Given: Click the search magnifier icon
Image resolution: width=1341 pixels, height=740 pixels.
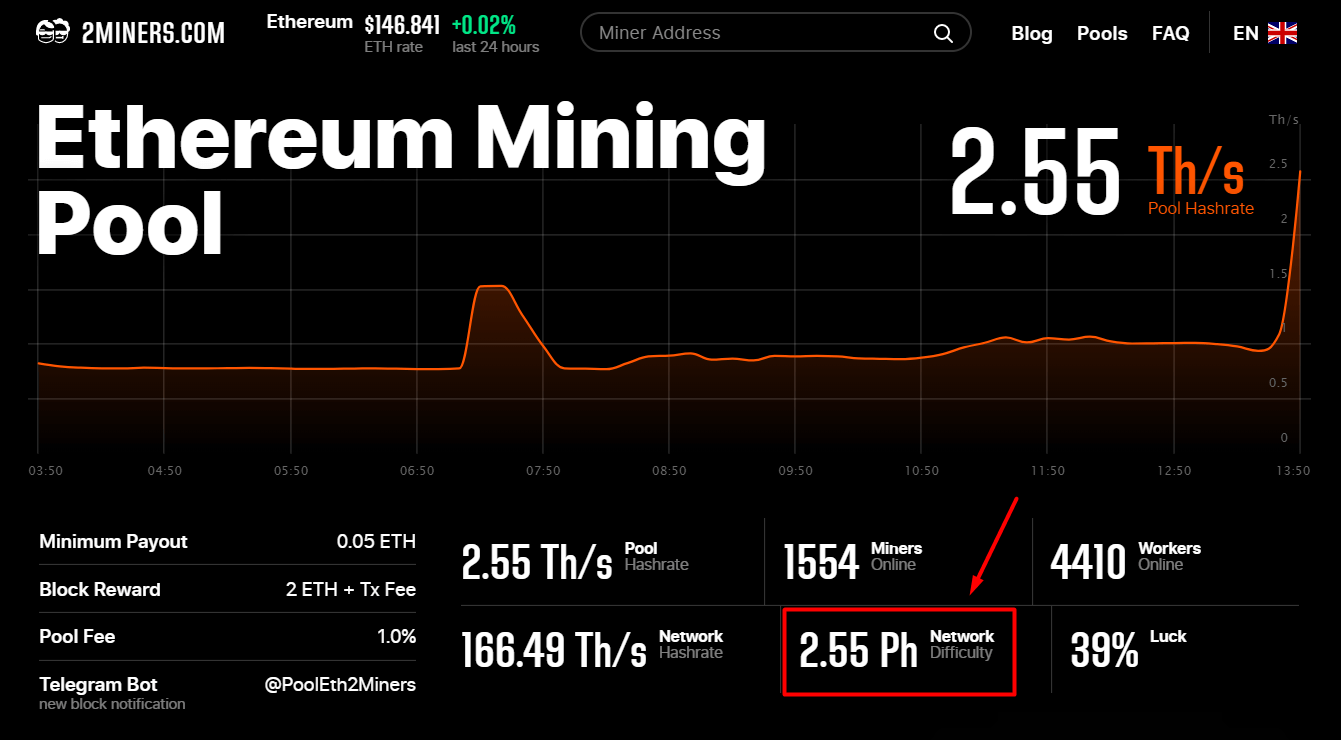Looking at the screenshot, I should (x=943, y=33).
